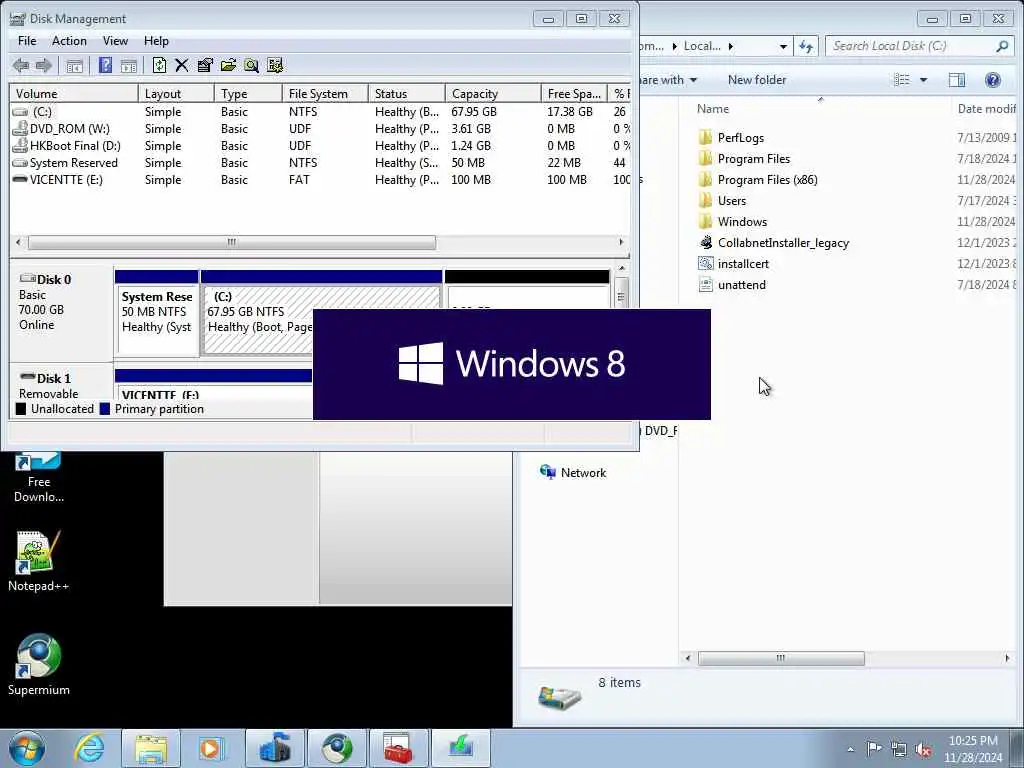Click the Explore magnifier icon in Disk Management toolbar
This screenshot has width=1024, height=768.
point(251,65)
